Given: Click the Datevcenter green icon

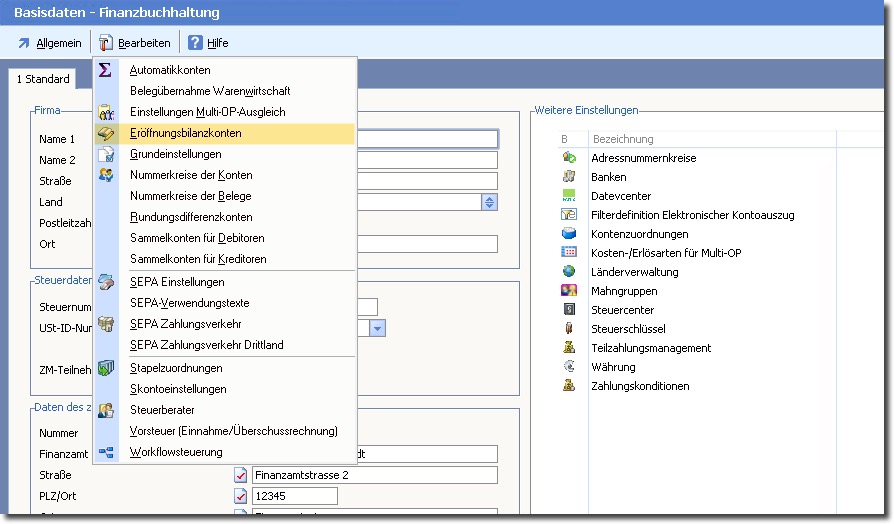Looking at the screenshot, I should coord(569,196).
